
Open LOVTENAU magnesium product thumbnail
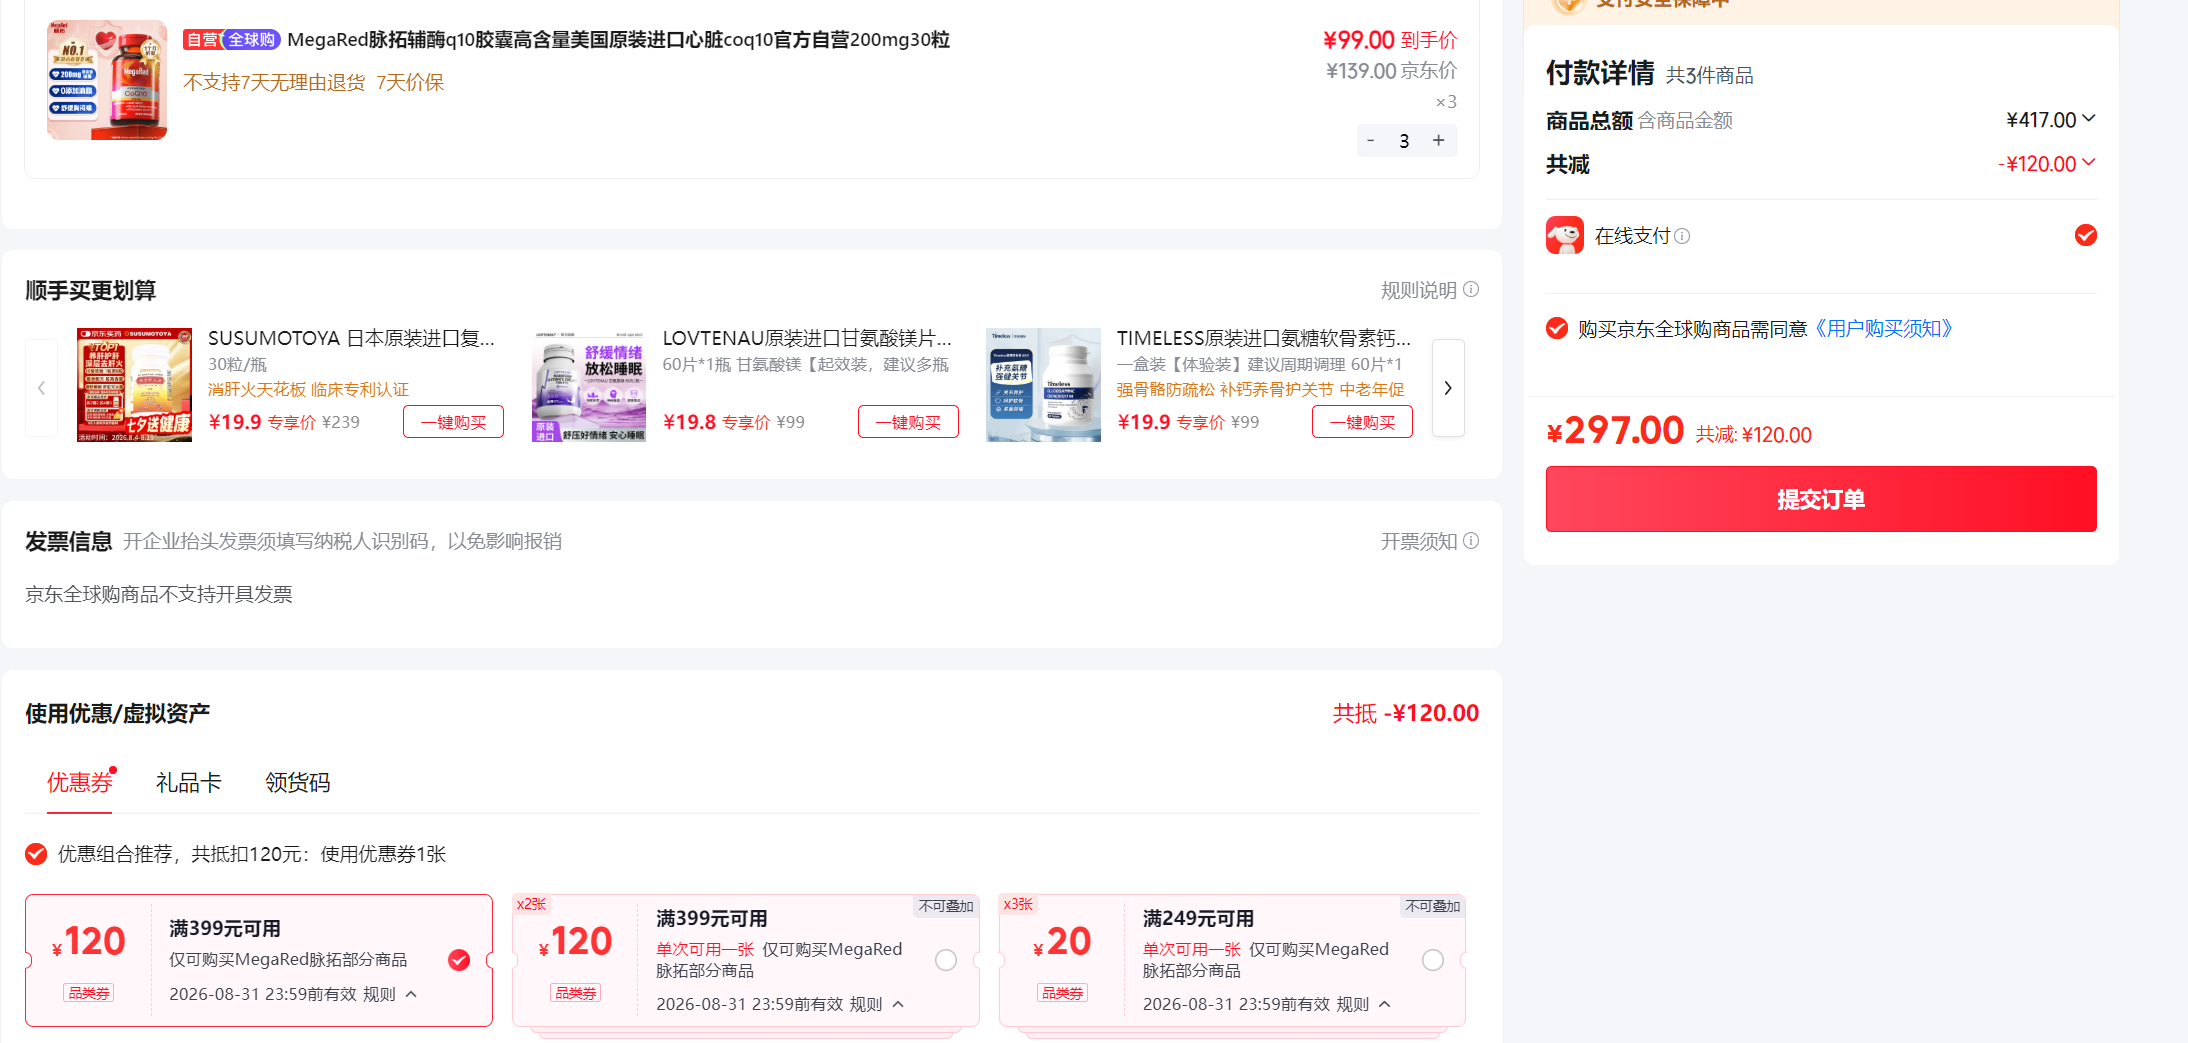click(x=589, y=385)
